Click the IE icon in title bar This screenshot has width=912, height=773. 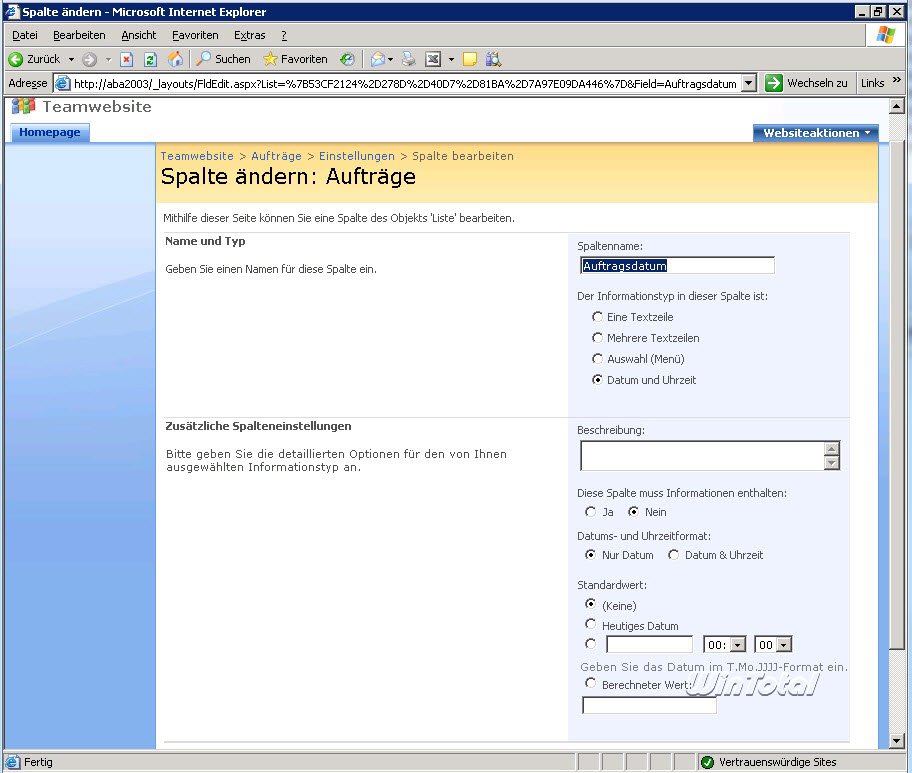[12, 12]
